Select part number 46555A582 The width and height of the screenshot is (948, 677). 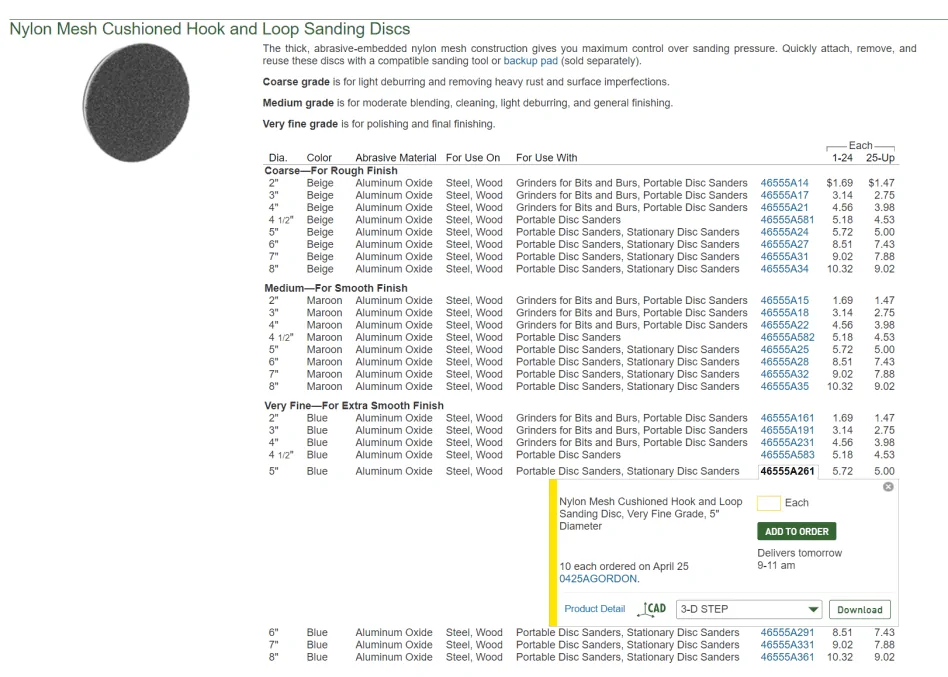pos(787,337)
